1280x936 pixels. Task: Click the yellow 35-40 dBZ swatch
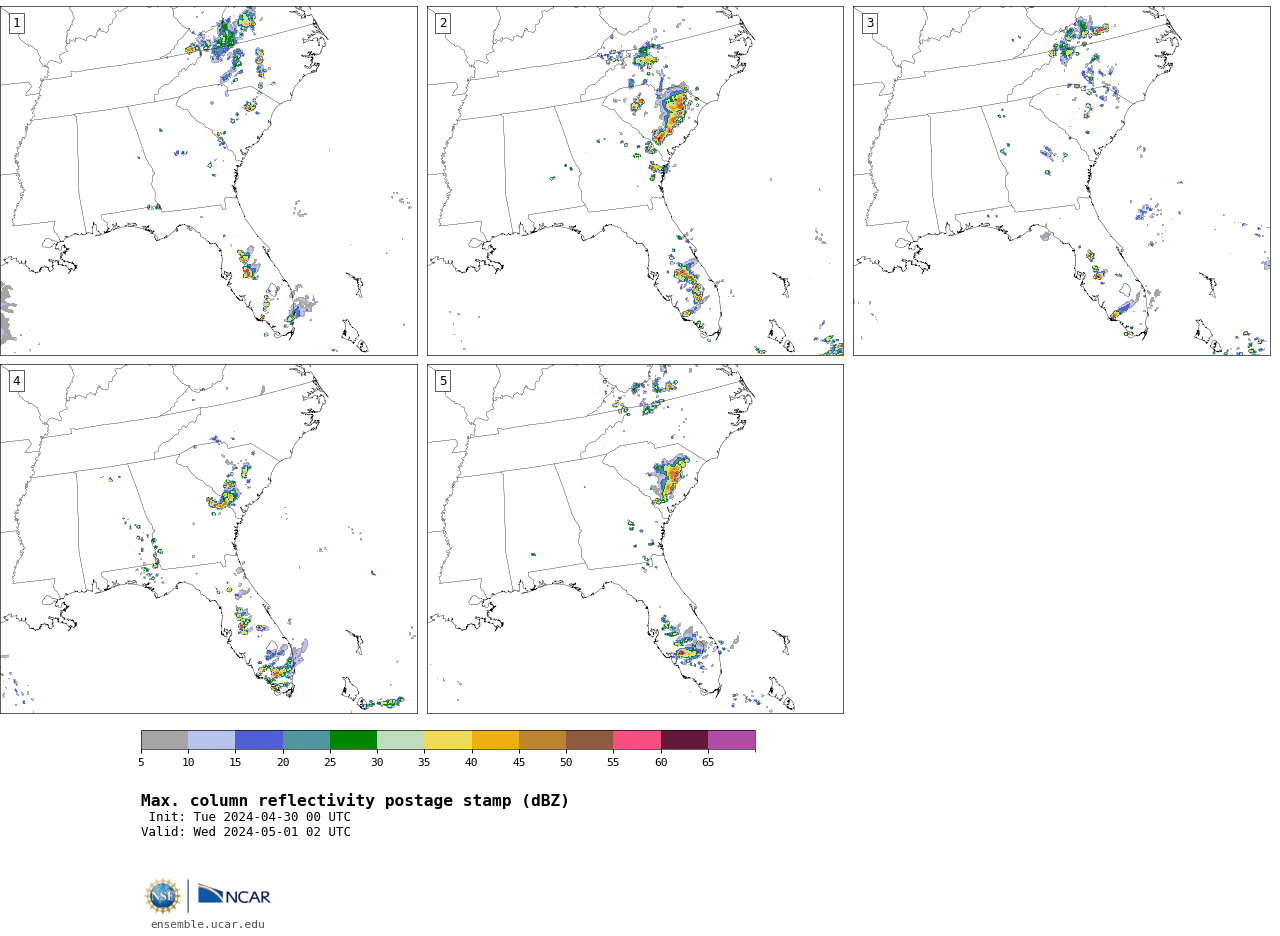(x=448, y=740)
